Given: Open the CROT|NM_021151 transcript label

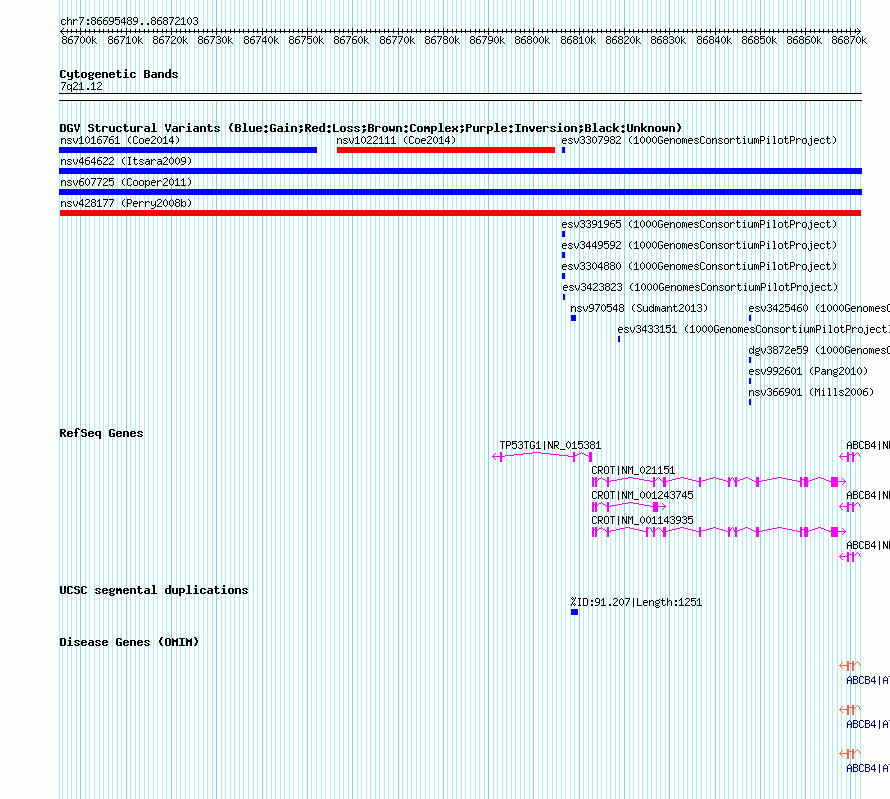Looking at the screenshot, I should pyautogui.click(x=633, y=470).
